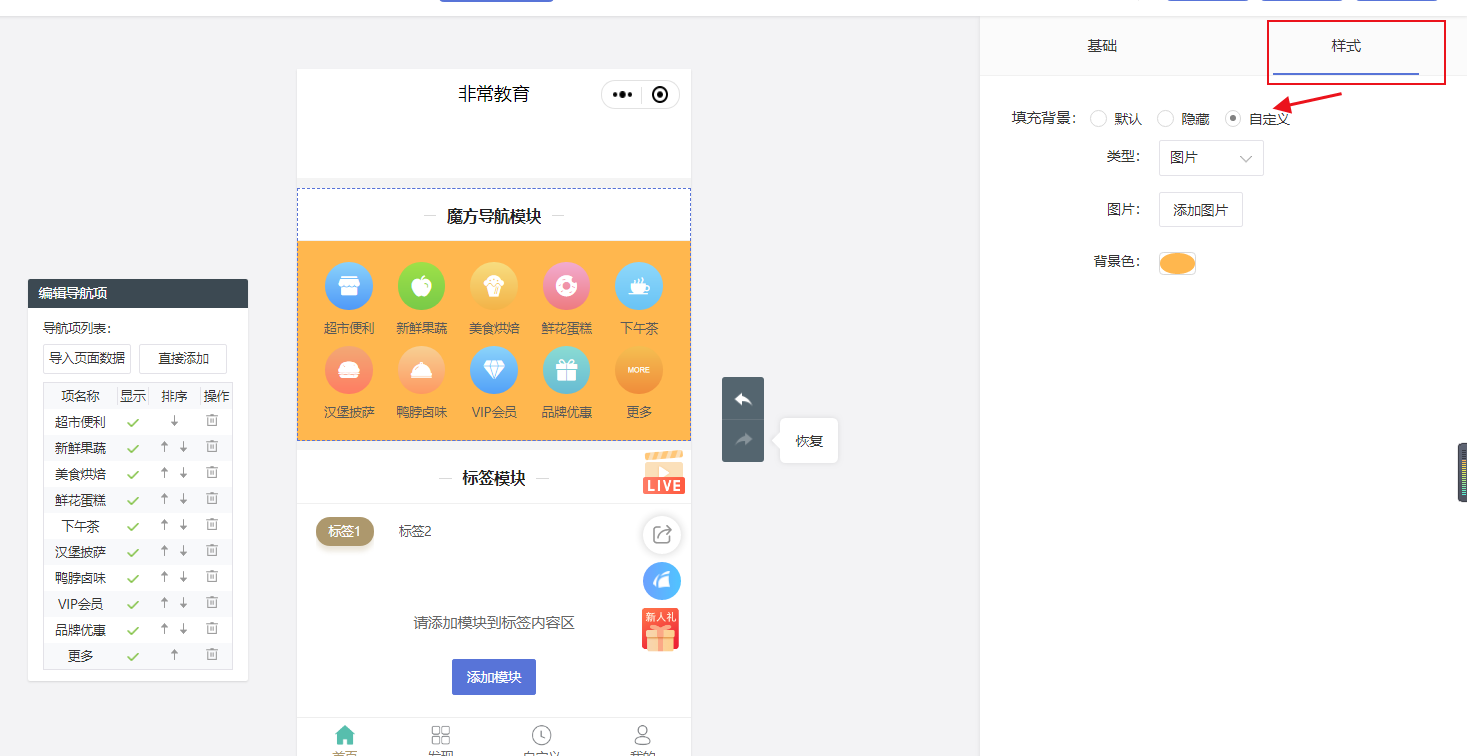1467x756 pixels.
Task: Click the 新人礼 gift icon
Action: click(660, 628)
